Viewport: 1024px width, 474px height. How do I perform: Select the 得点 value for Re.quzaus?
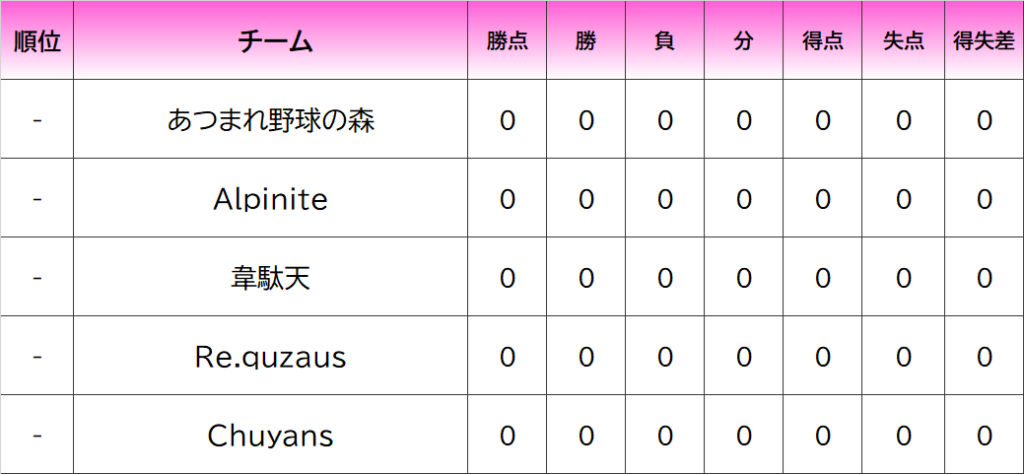823,357
